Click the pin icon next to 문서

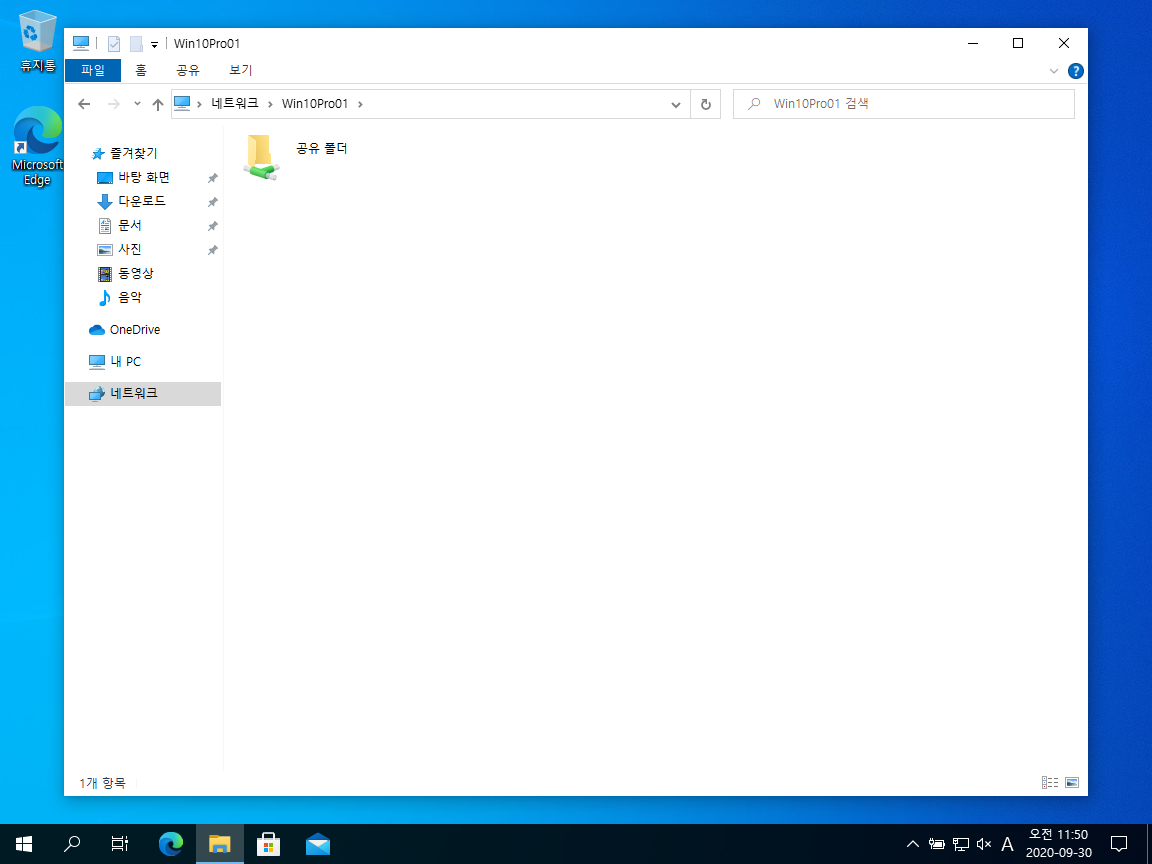tap(212, 226)
